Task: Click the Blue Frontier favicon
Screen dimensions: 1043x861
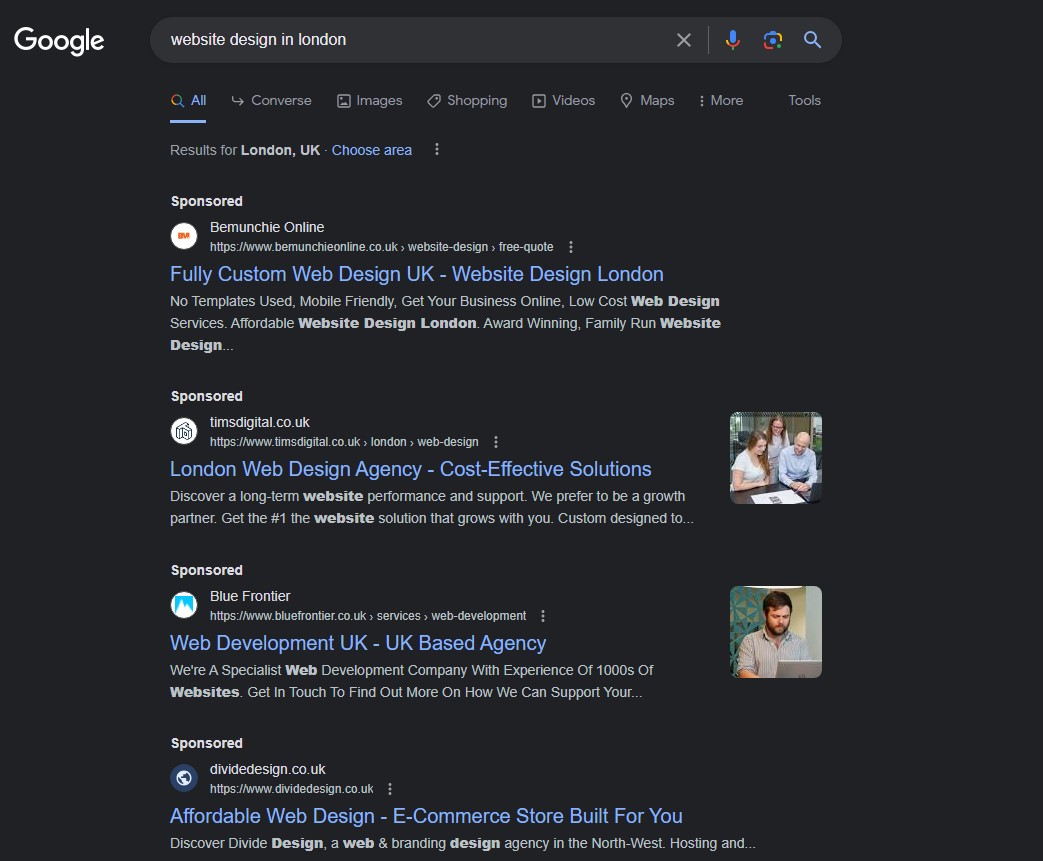Action: click(x=184, y=605)
